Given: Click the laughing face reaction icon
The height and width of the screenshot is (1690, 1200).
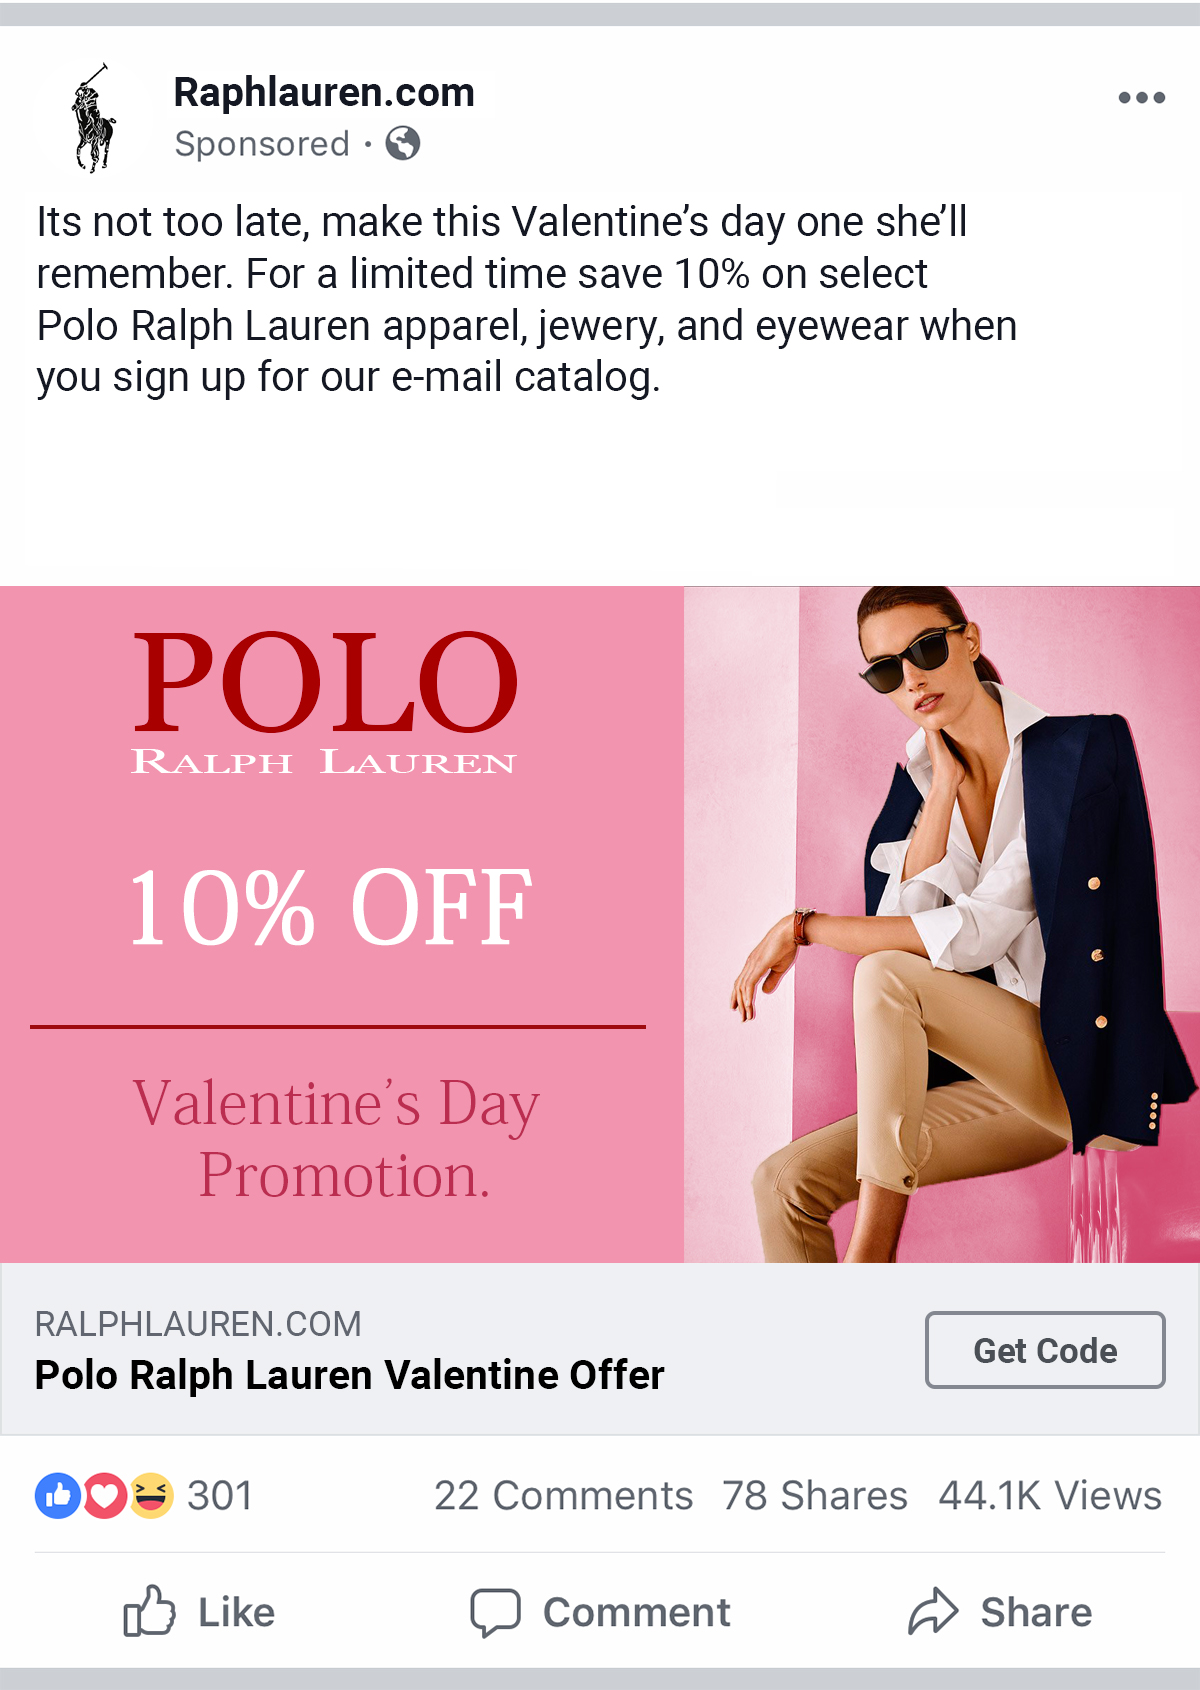Looking at the screenshot, I should click(x=151, y=1496).
